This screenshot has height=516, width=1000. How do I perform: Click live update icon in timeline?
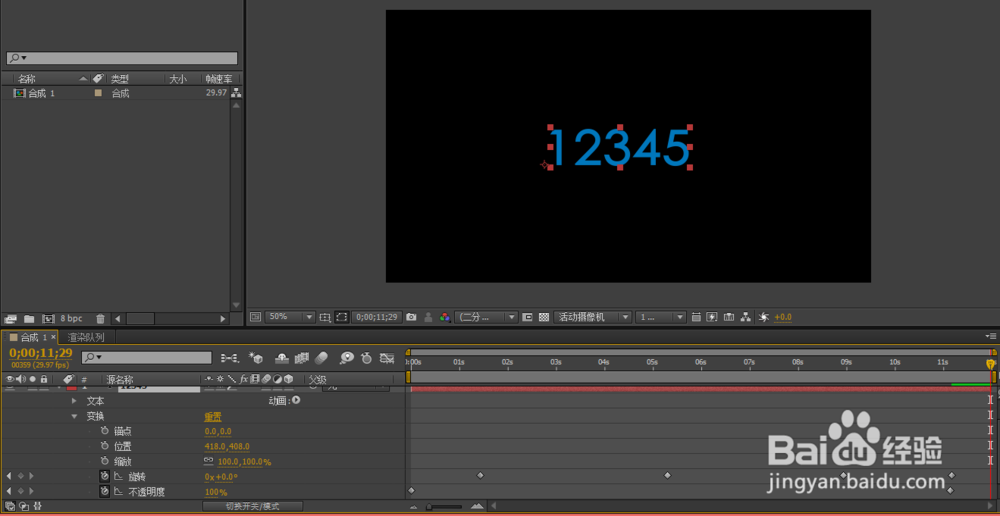tap(282, 358)
